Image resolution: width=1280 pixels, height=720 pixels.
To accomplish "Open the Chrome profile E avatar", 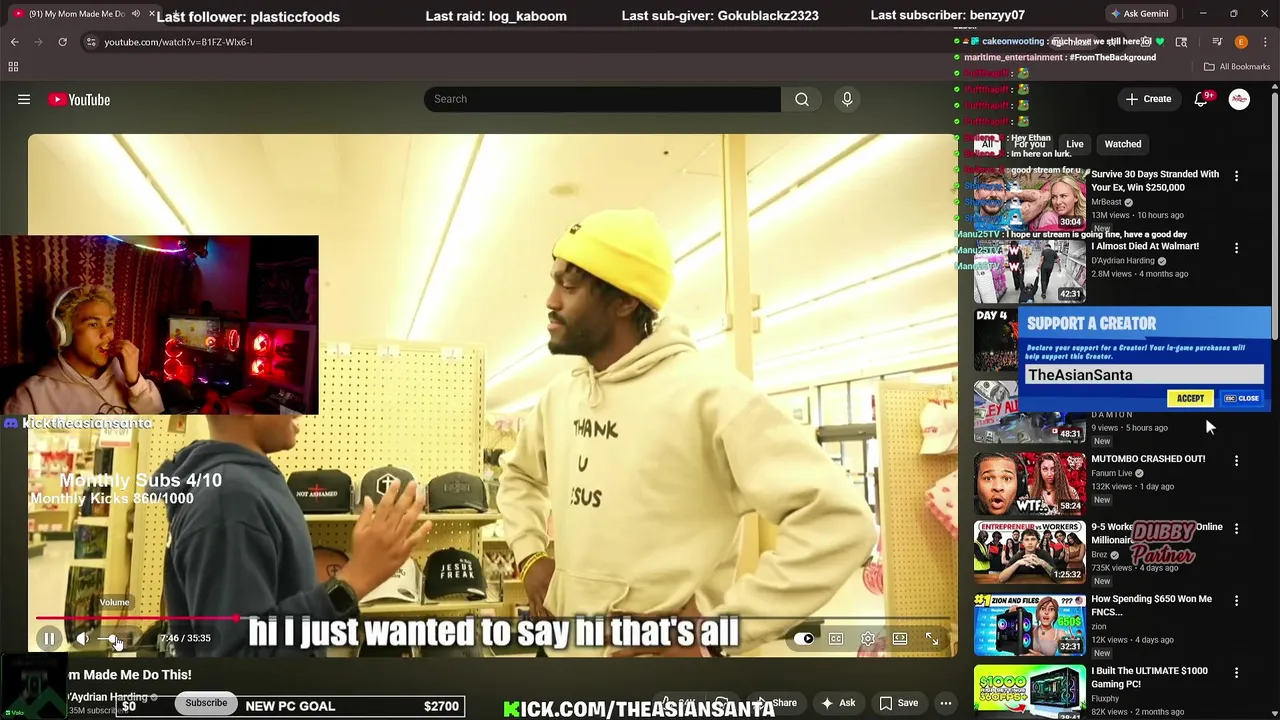I will [1241, 42].
